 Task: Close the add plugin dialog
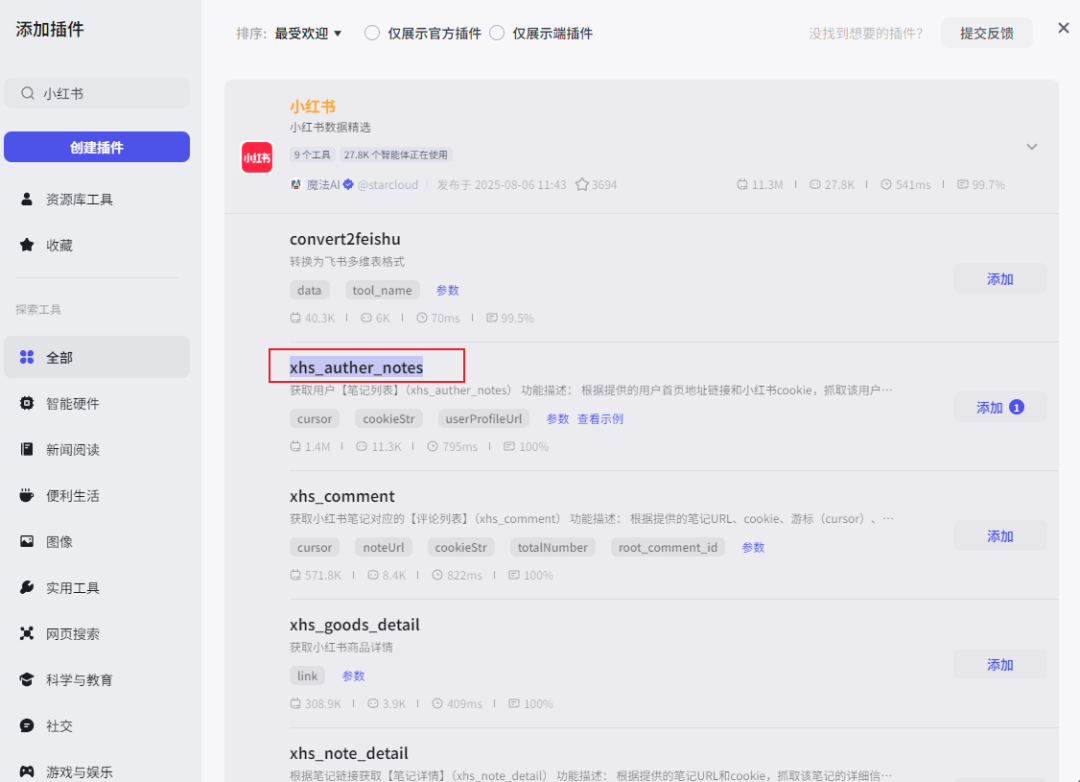point(1063,28)
